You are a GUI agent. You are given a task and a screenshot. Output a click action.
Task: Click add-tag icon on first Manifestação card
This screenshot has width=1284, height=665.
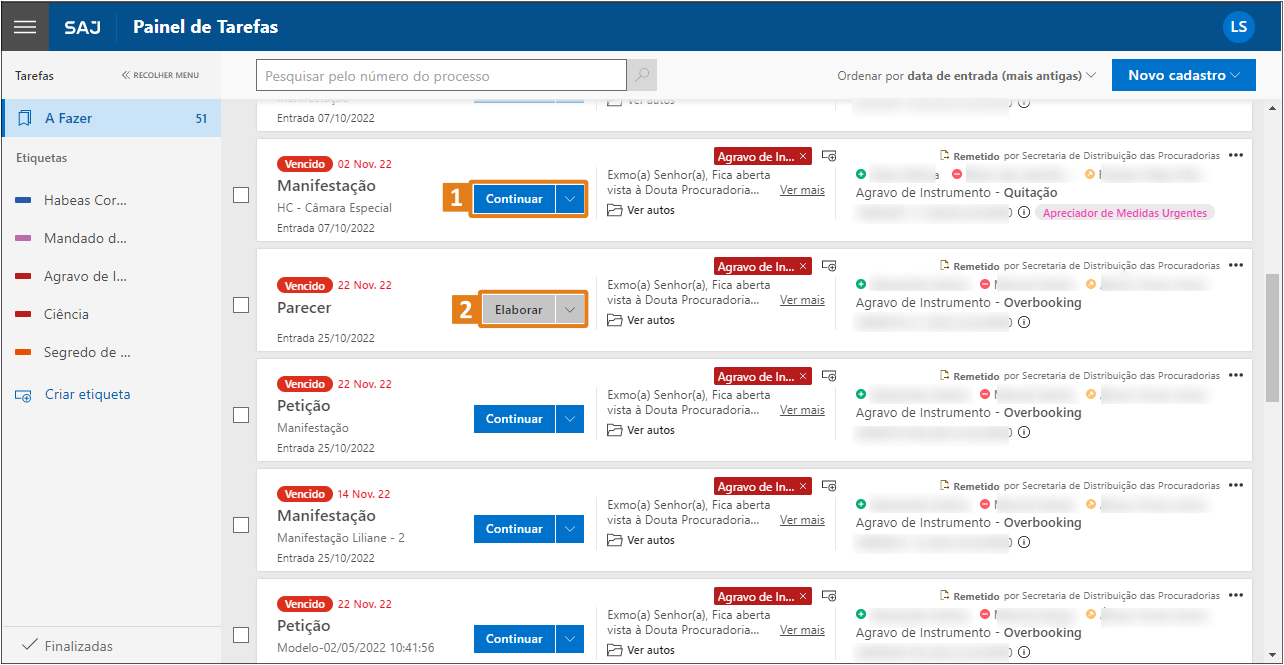(828, 156)
